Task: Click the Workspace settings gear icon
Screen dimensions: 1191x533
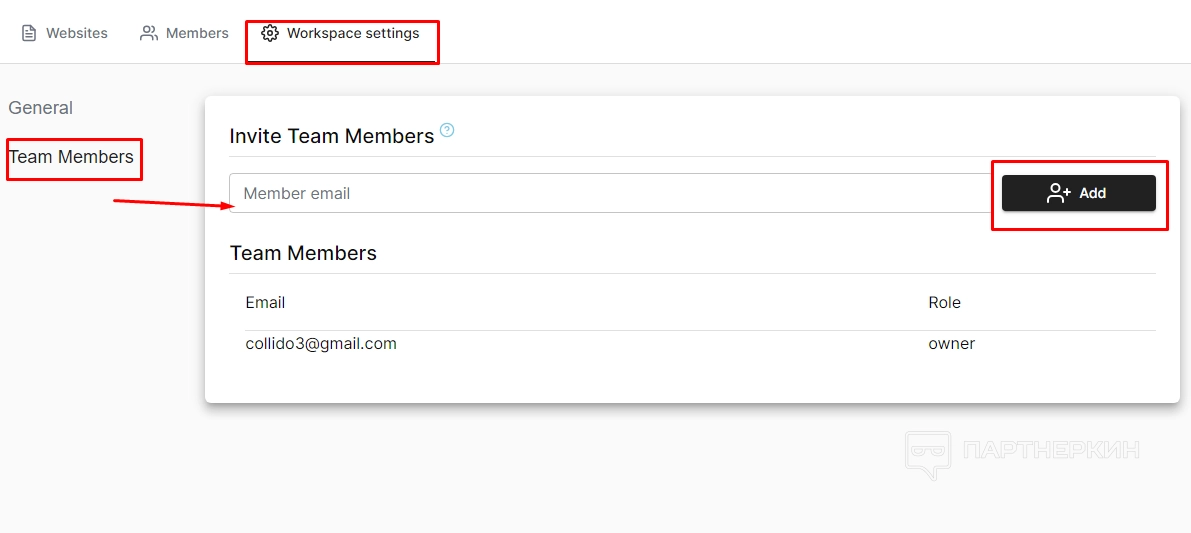Action: 270,33
